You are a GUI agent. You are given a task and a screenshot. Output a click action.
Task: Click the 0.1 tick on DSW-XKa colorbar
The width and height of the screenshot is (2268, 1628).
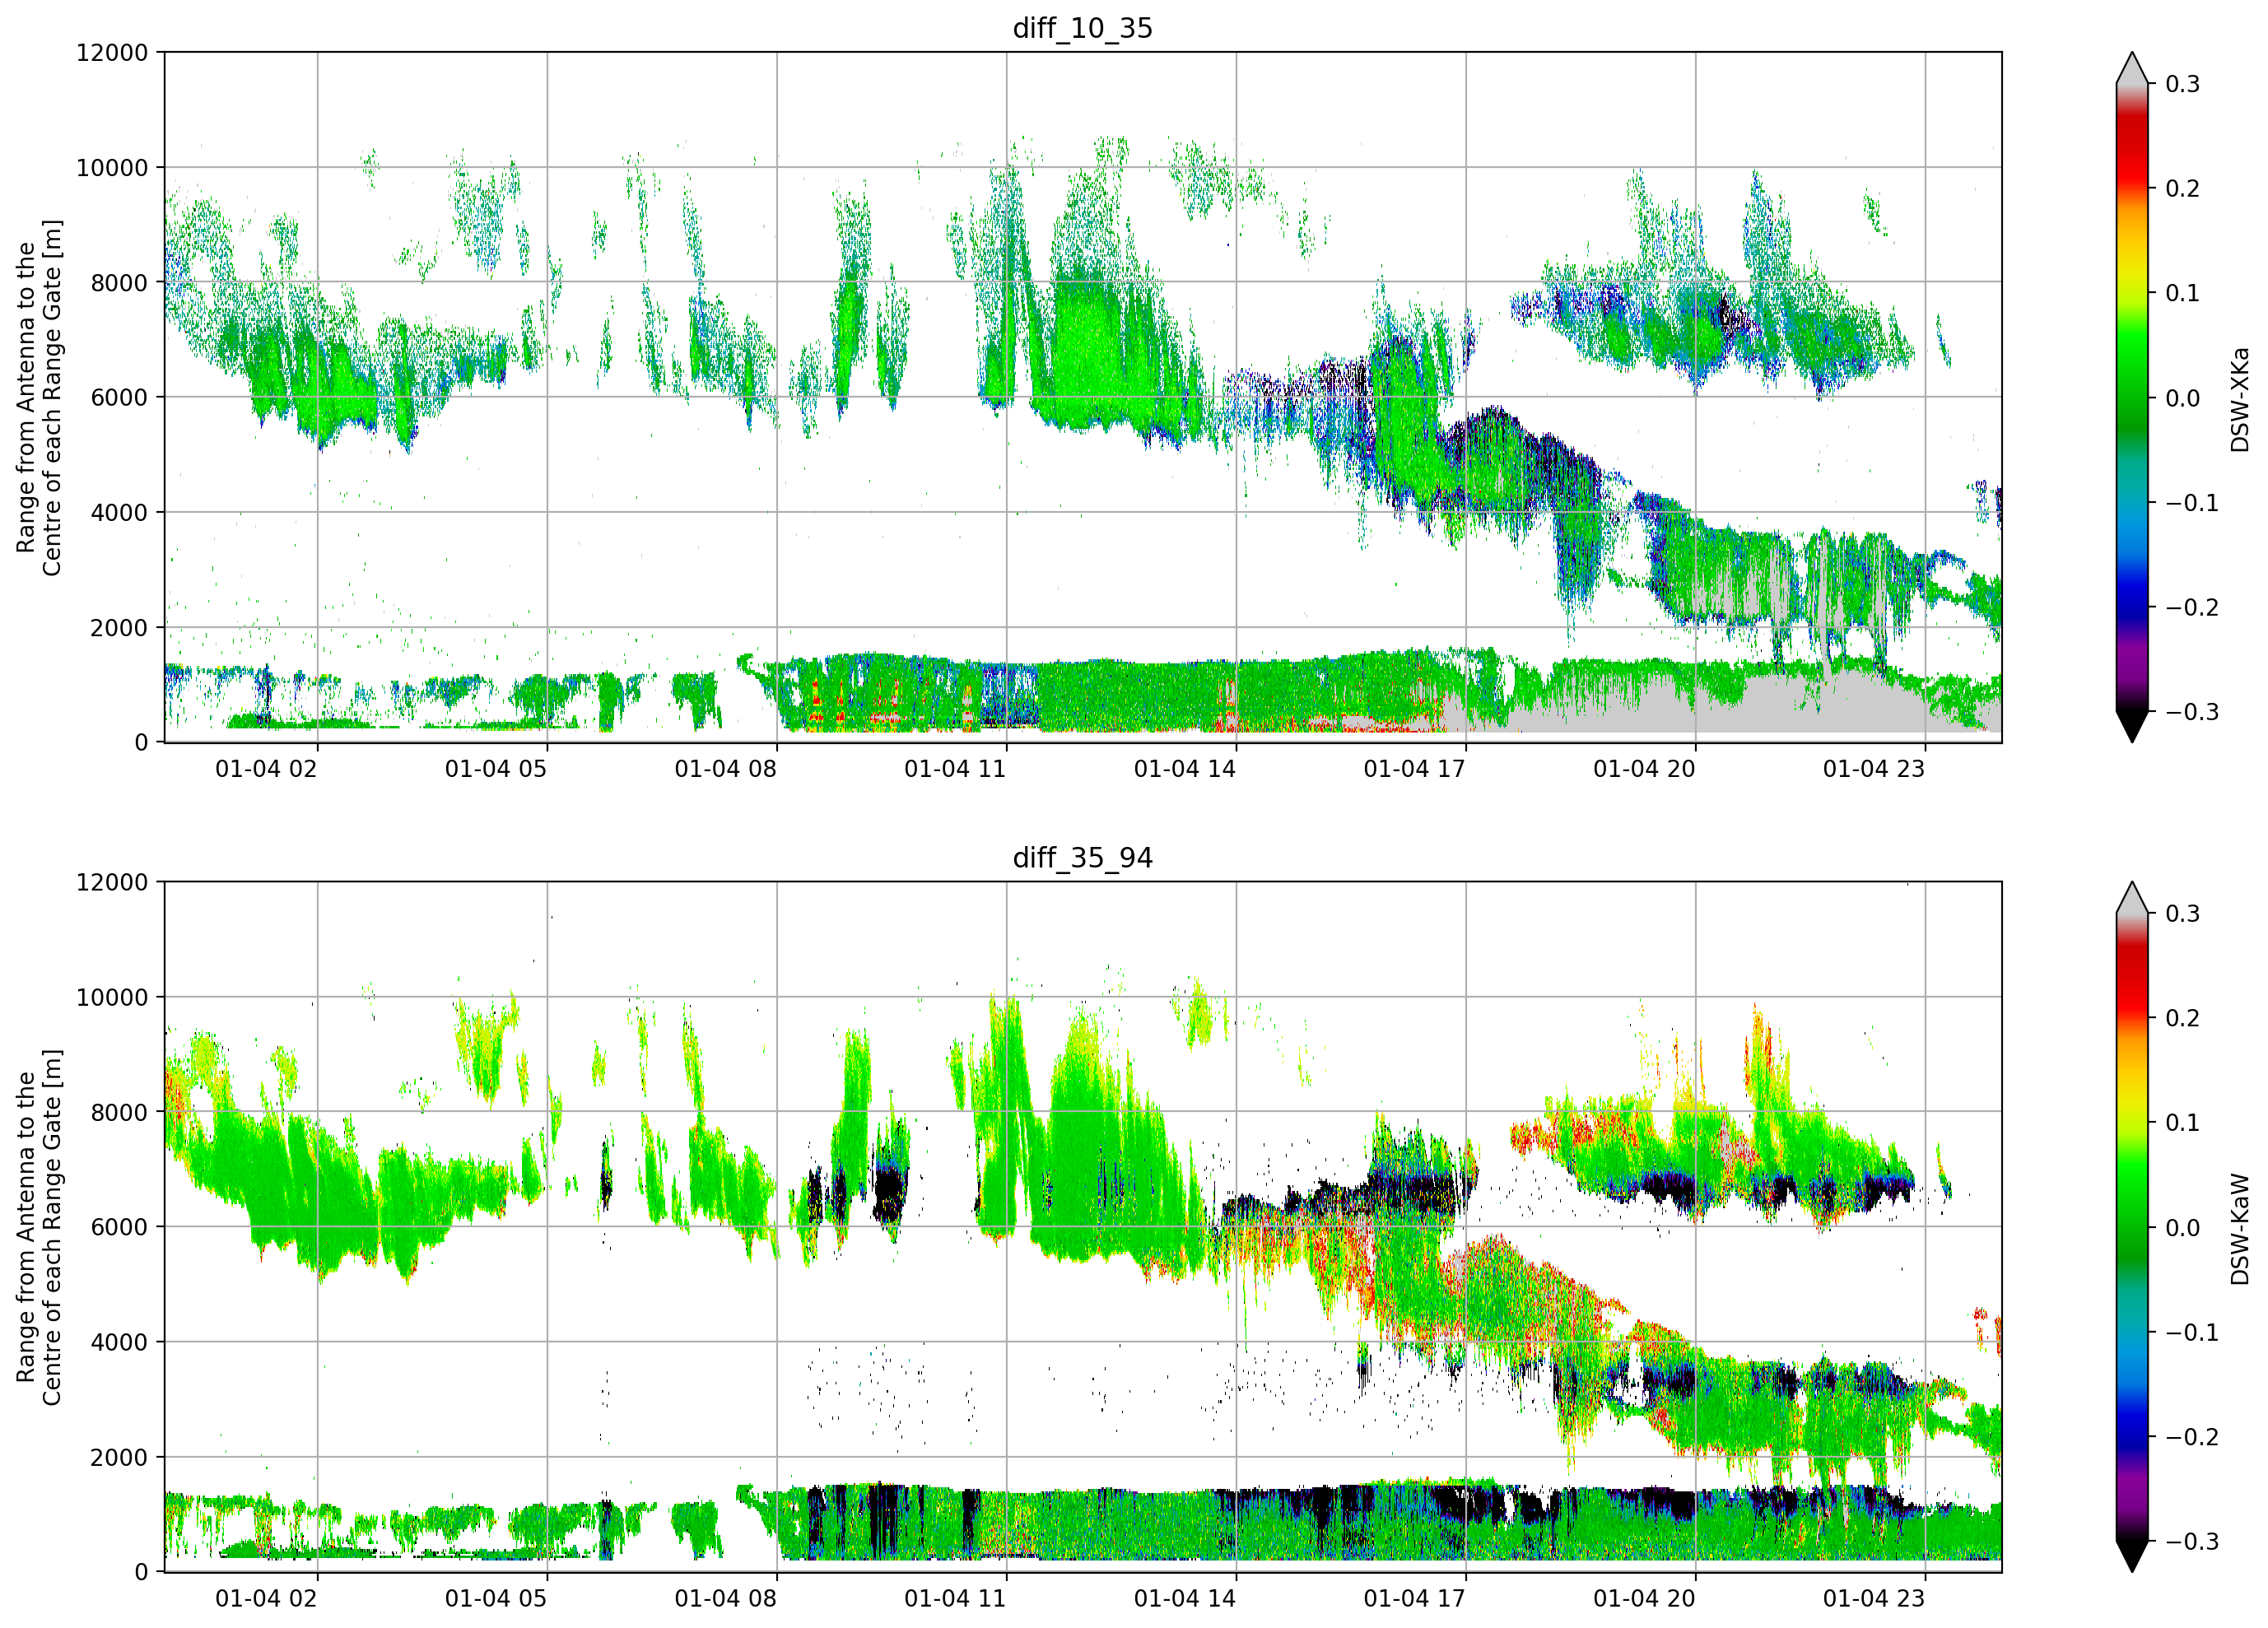tap(2183, 294)
